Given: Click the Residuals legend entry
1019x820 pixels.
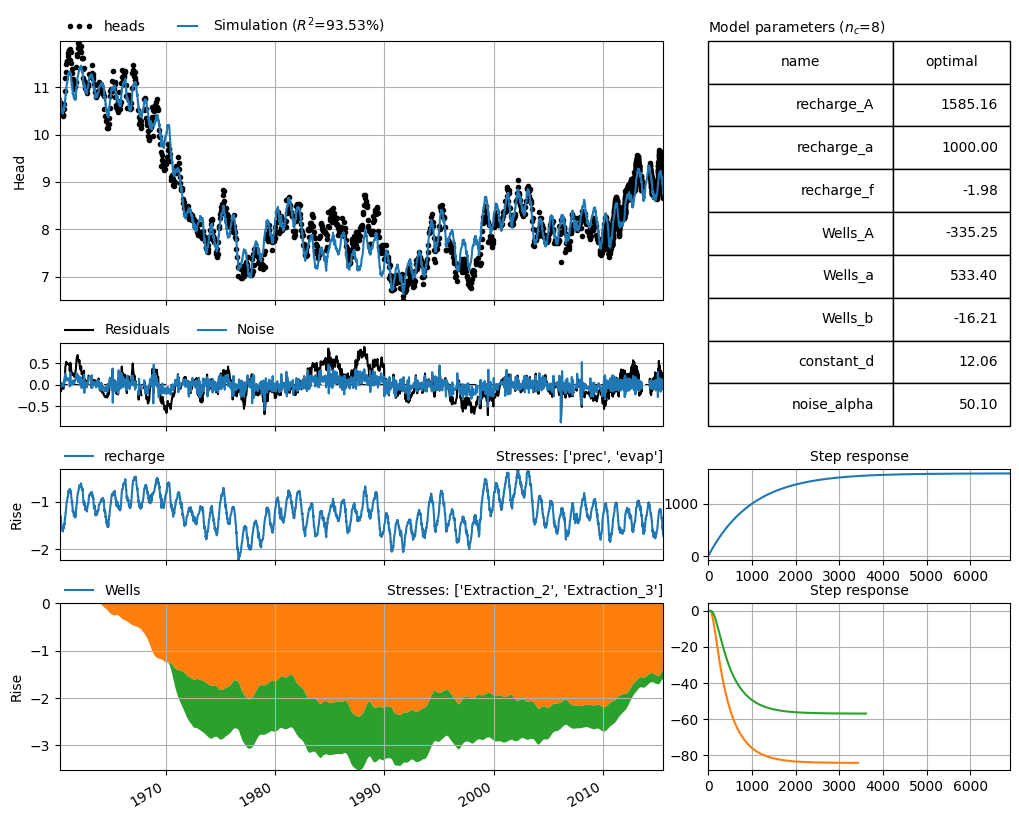Looking at the screenshot, I should tap(117, 329).
